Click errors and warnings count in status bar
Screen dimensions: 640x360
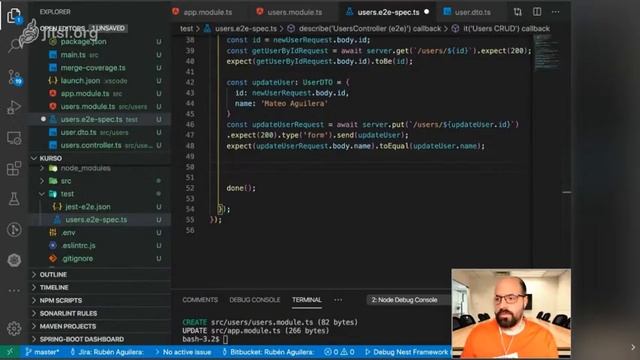[x=339, y=352]
